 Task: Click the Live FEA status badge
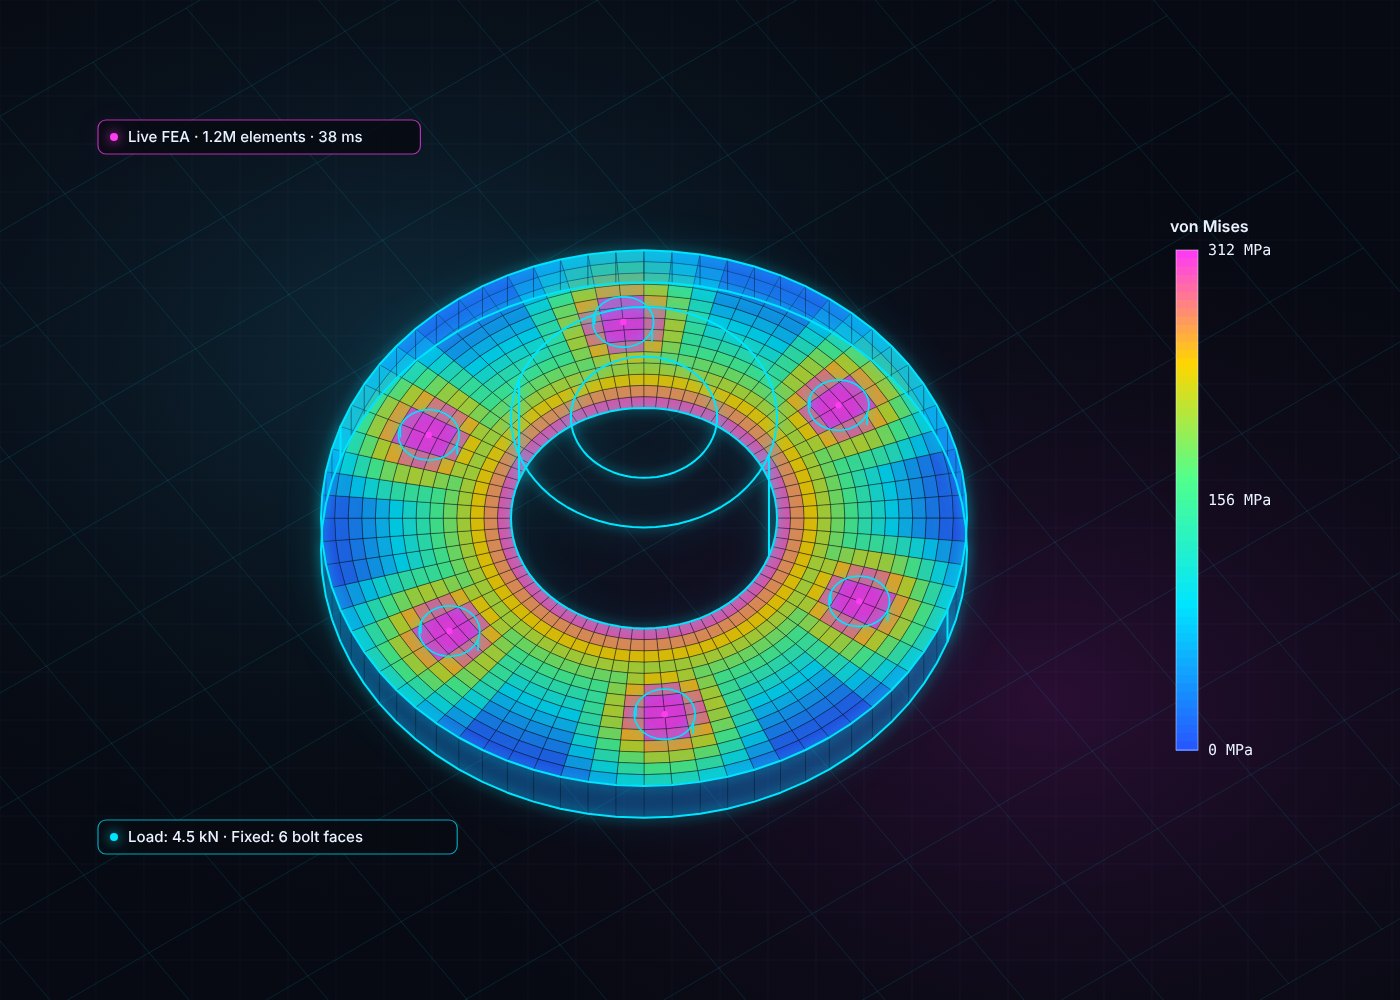pyautogui.click(x=259, y=137)
